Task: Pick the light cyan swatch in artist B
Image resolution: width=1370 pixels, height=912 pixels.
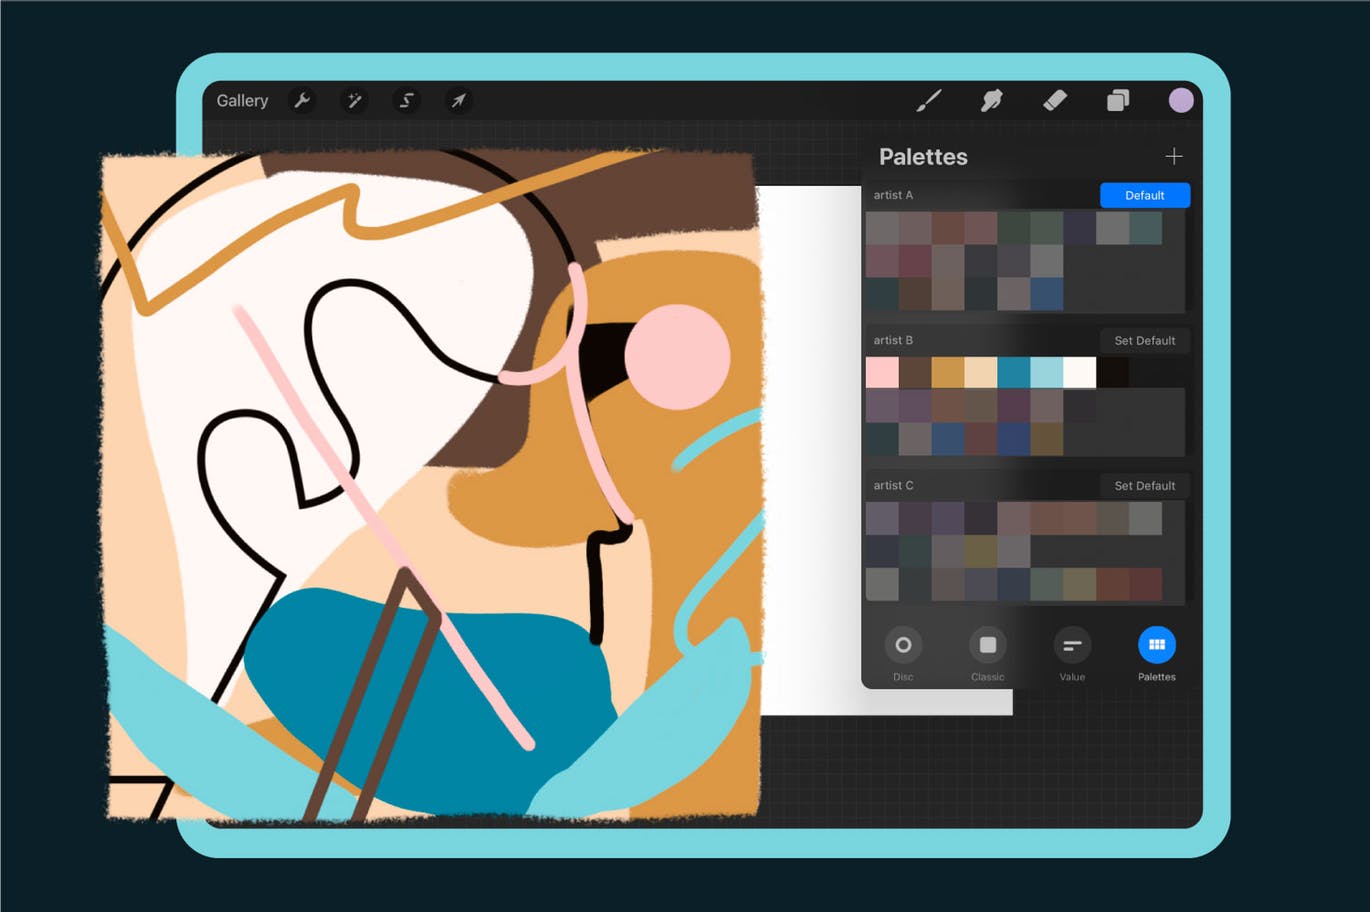Action: (1047, 372)
